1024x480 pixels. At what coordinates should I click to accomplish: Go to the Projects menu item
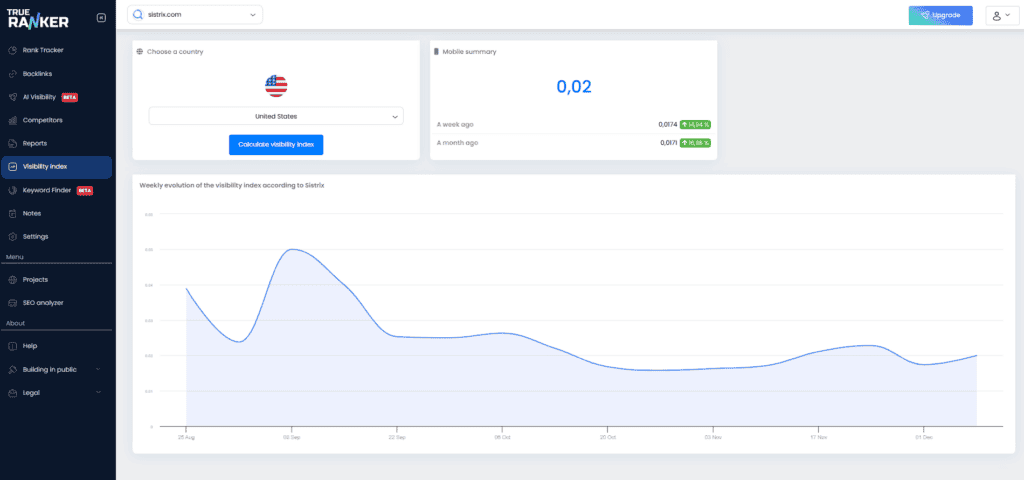tap(35, 279)
